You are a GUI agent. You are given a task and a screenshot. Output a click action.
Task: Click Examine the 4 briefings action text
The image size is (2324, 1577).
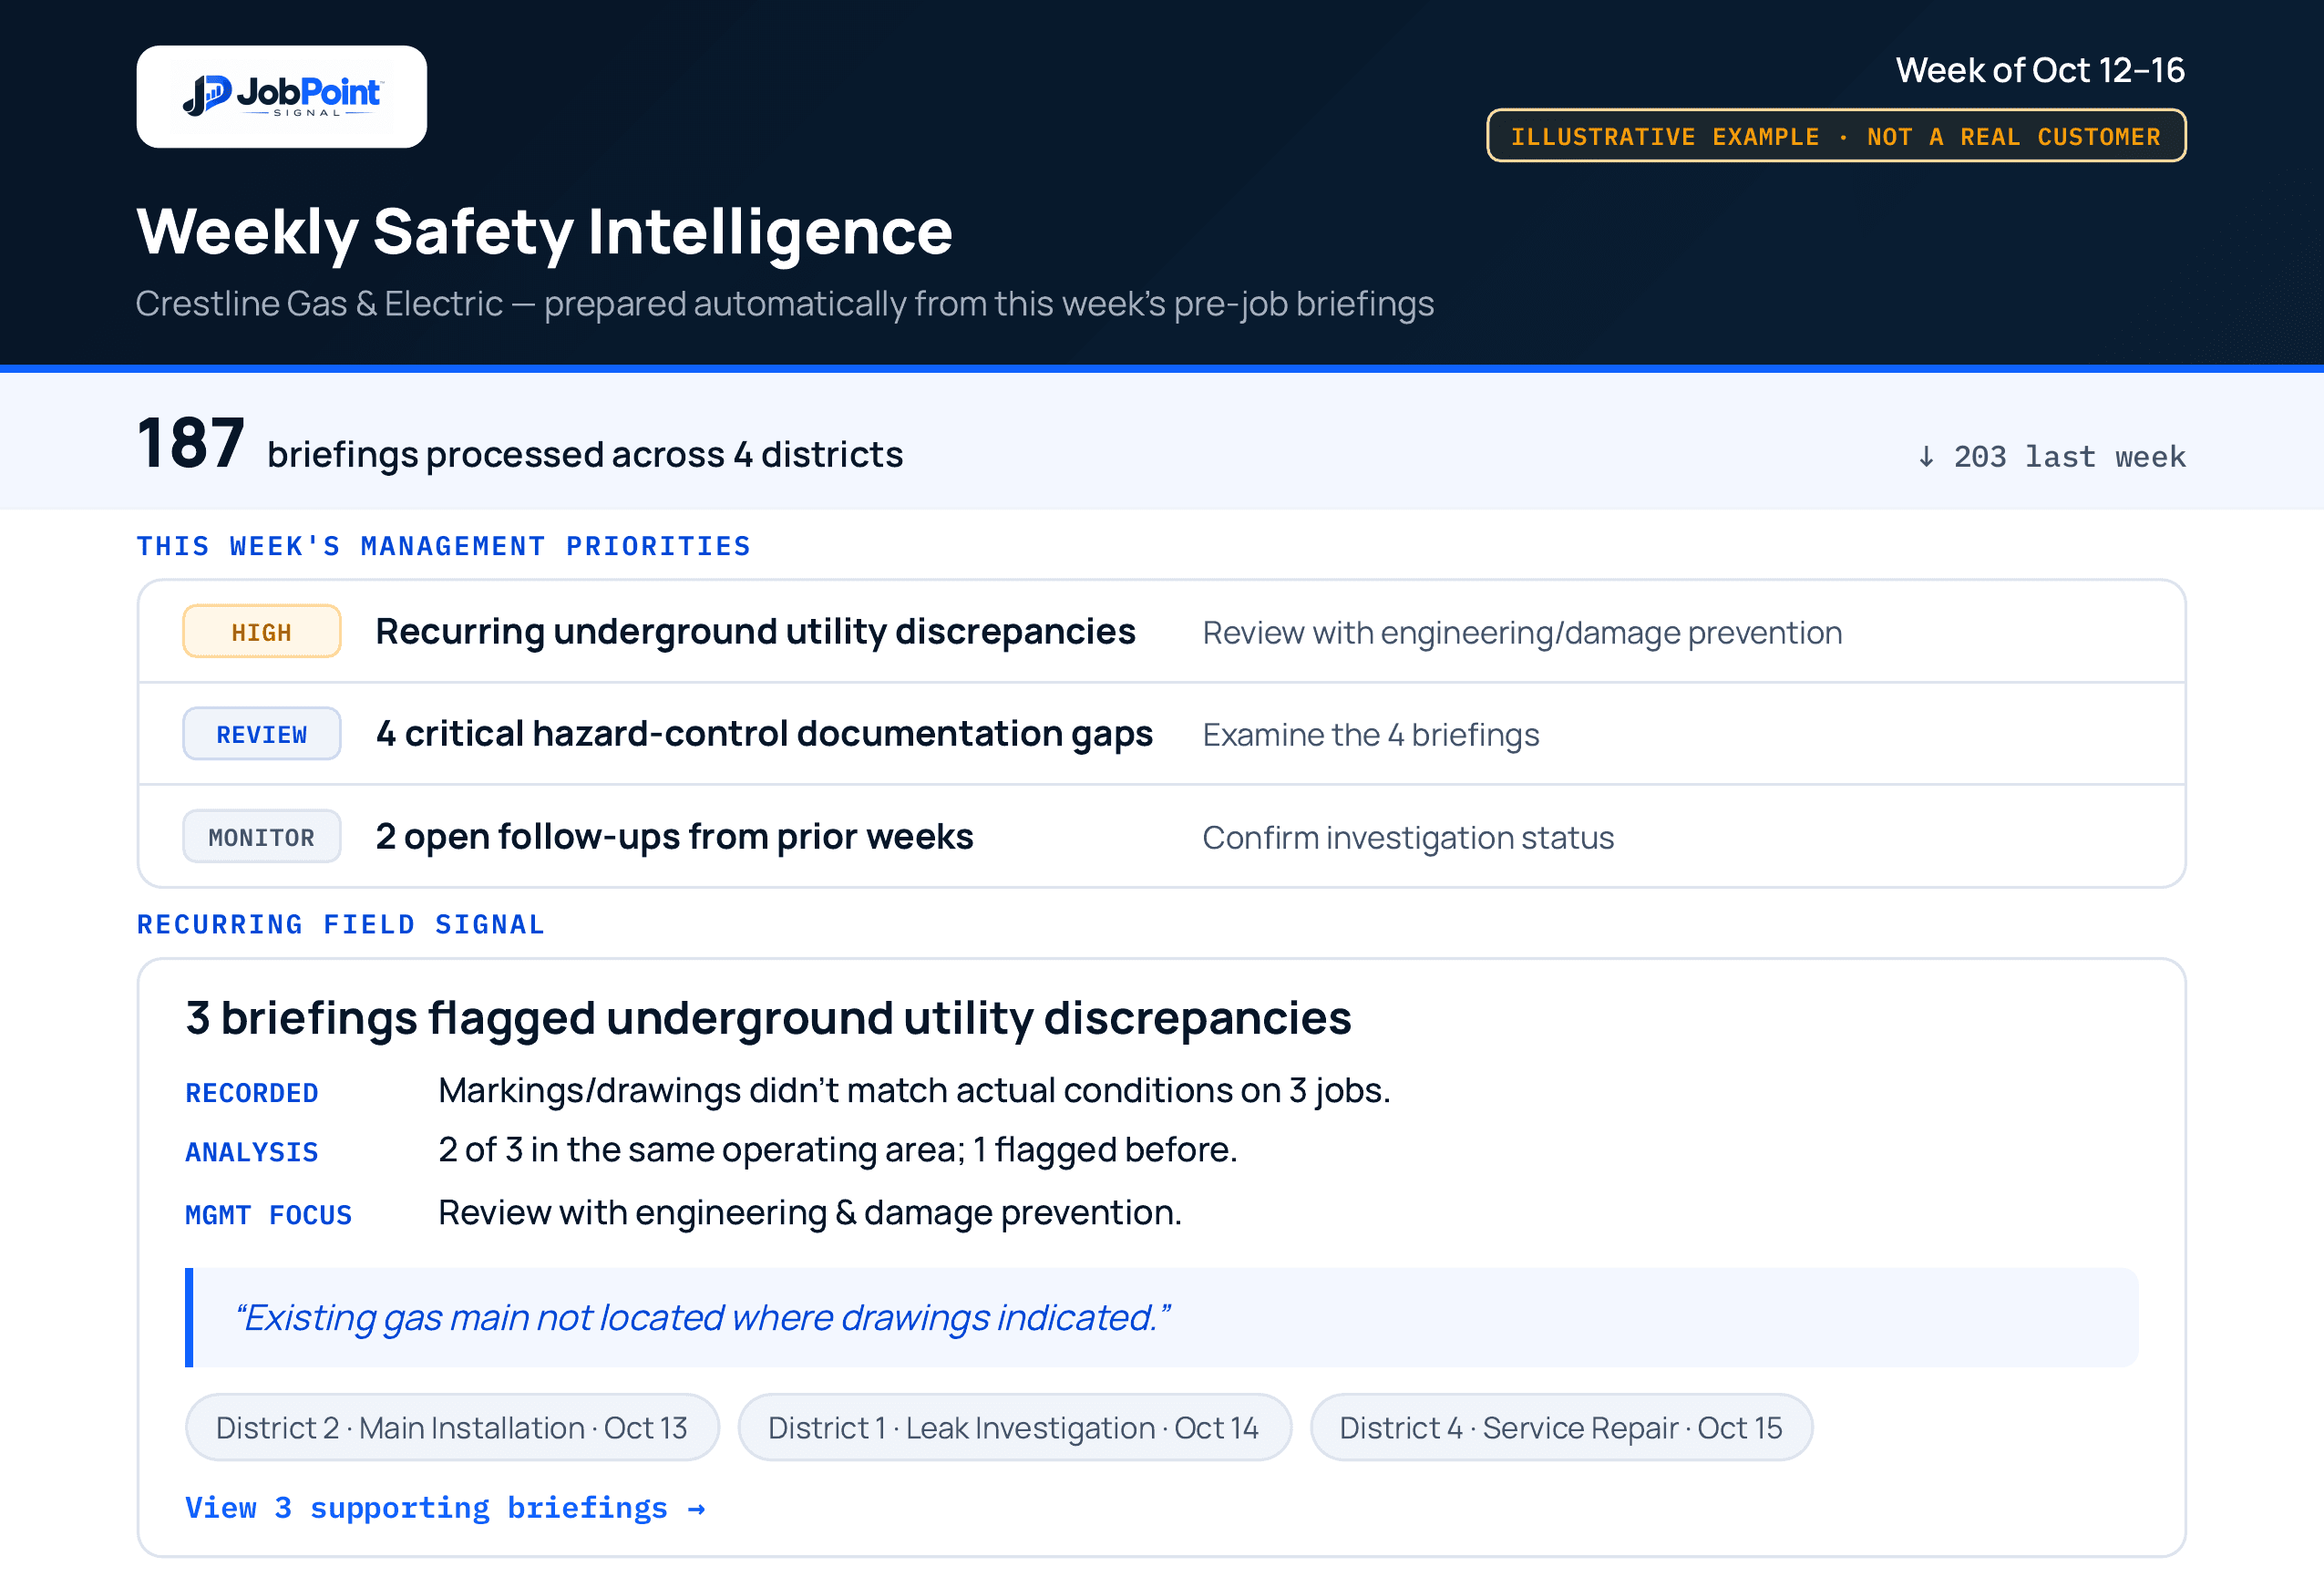coord(1370,735)
